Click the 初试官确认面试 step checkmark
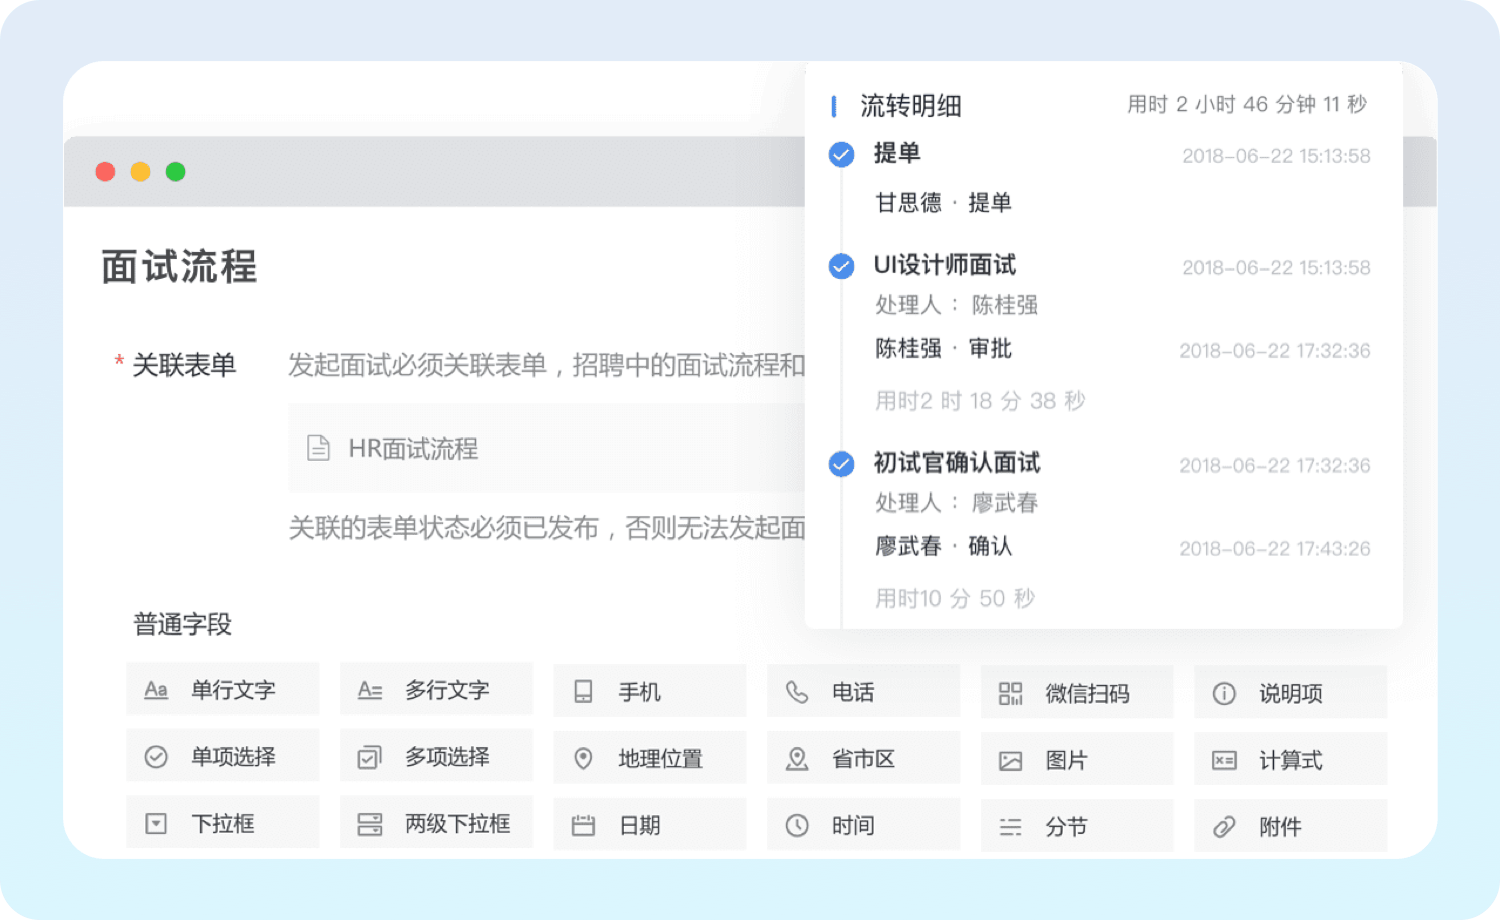This screenshot has width=1500, height=920. pos(842,465)
